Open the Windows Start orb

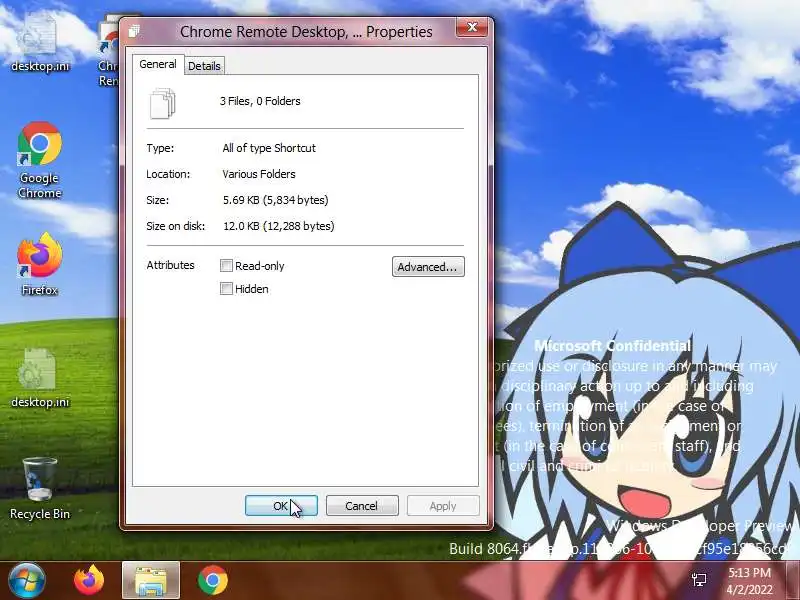click(27, 580)
